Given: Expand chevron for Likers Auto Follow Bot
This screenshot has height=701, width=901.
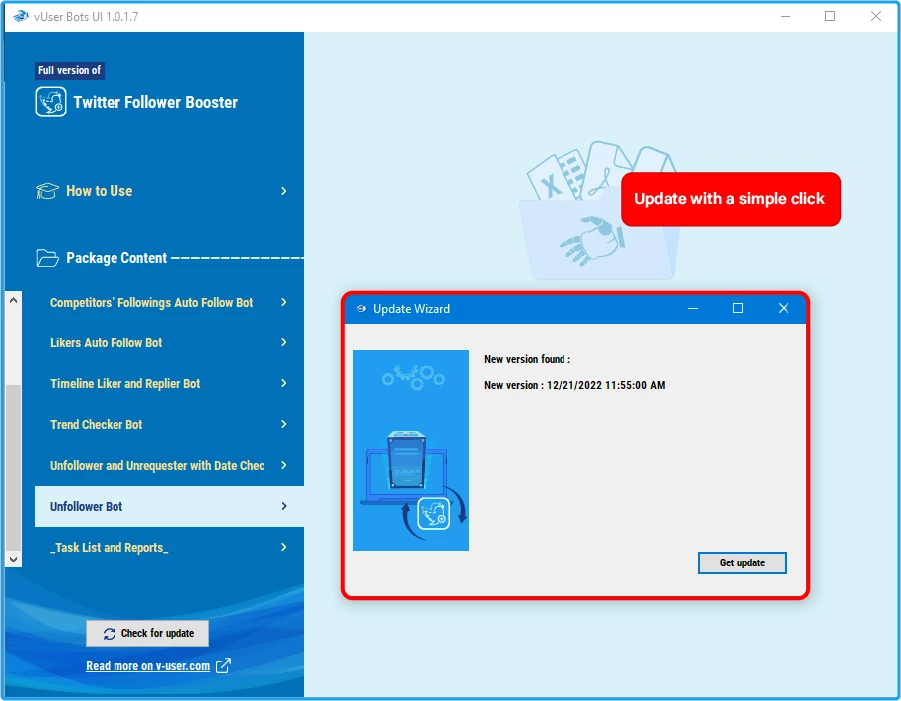Looking at the screenshot, I should [x=283, y=342].
